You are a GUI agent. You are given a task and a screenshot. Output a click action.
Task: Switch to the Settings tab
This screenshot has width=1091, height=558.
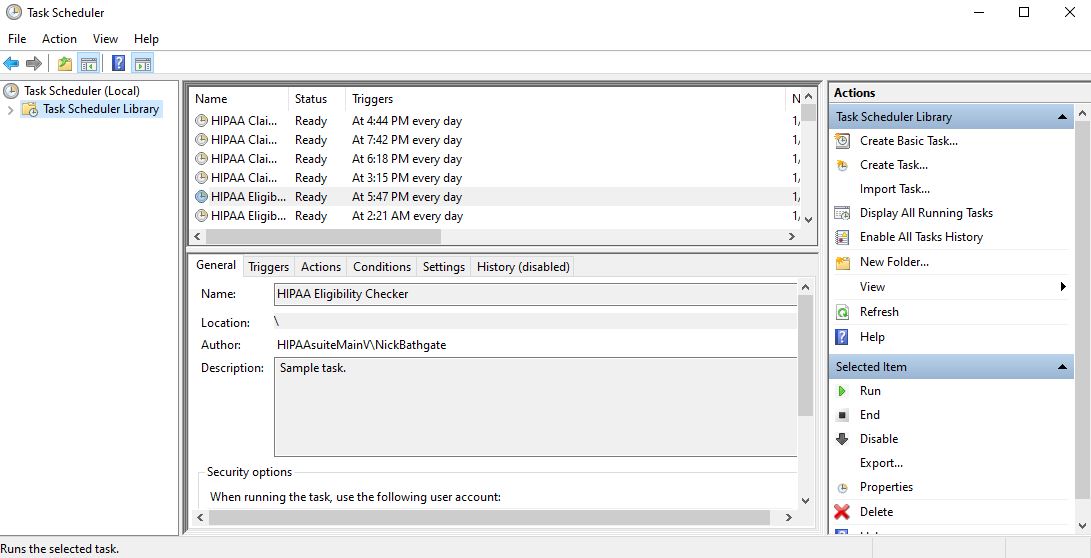(x=444, y=267)
